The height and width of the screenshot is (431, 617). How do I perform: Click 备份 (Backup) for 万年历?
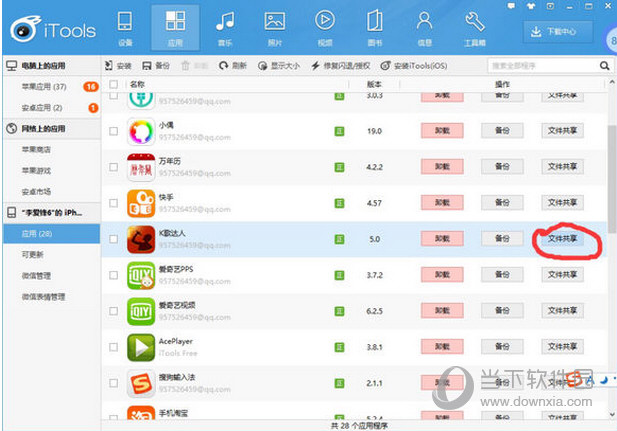[502, 166]
